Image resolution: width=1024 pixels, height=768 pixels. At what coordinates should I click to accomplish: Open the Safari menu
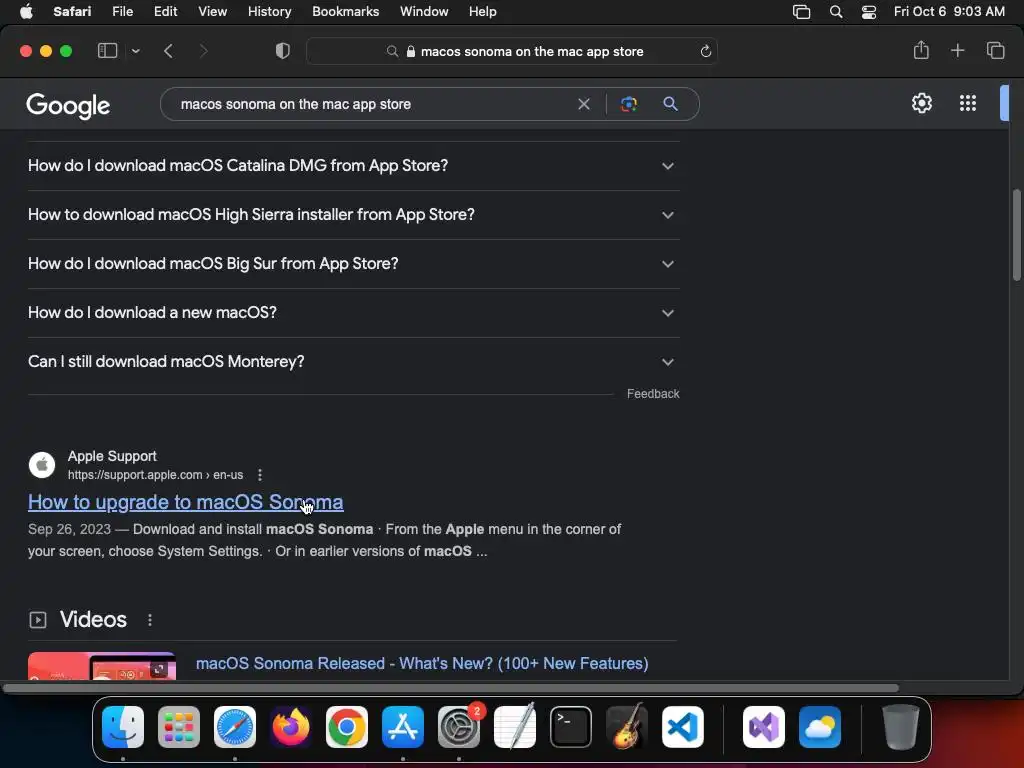[72, 12]
